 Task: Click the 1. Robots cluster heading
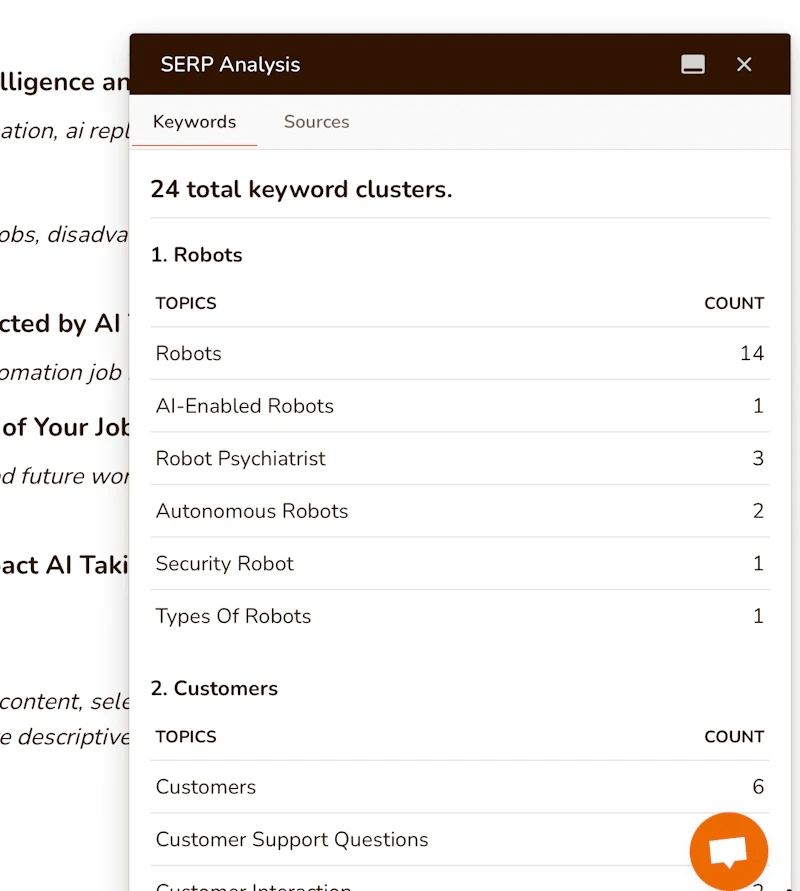[197, 255]
